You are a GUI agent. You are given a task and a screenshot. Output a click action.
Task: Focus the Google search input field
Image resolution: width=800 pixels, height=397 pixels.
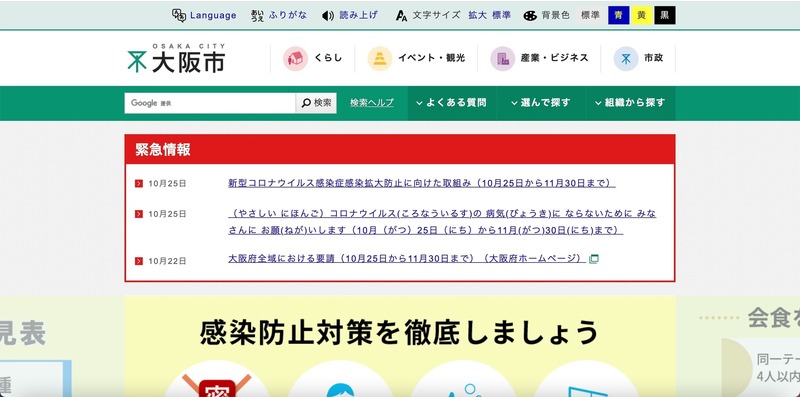pos(210,103)
